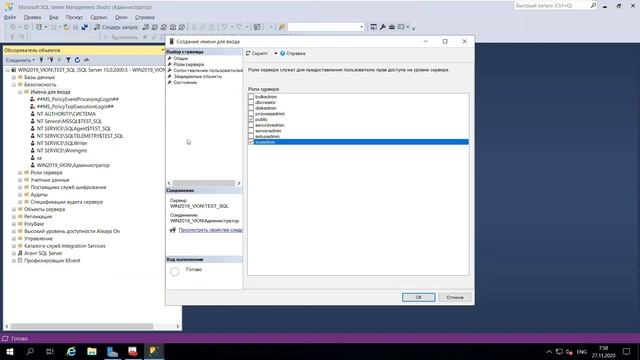
Task: Open the wrench properties icon in the toolbar
Action: [382, 27]
